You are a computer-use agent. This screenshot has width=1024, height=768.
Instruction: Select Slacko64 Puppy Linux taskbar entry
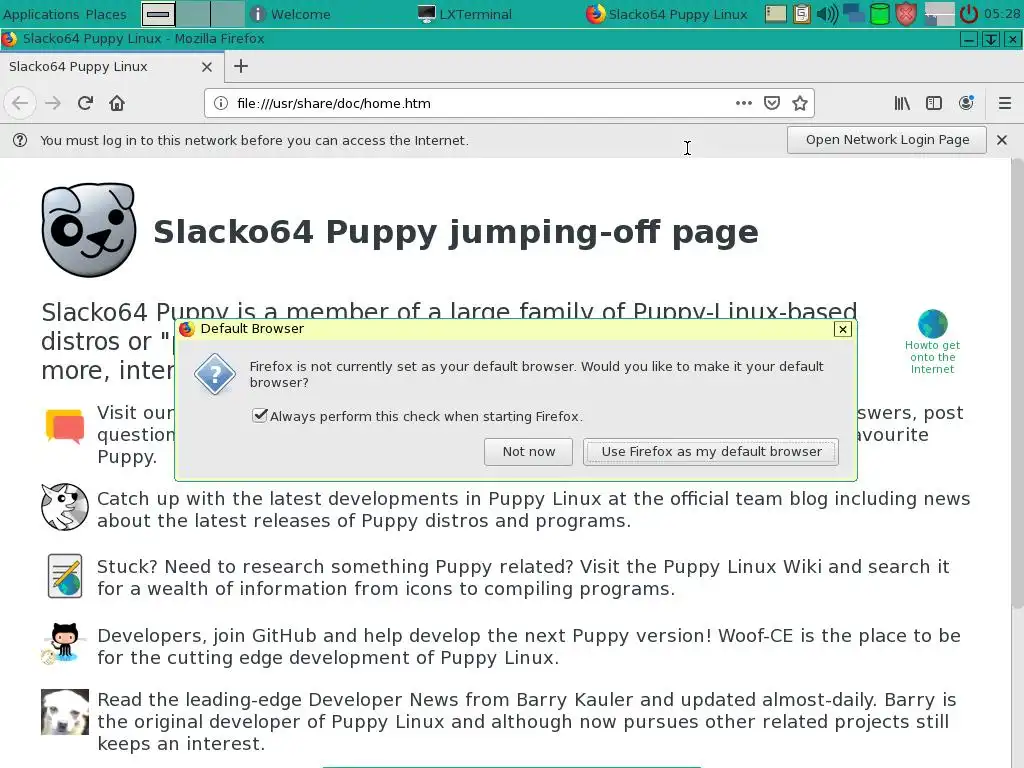pos(667,14)
